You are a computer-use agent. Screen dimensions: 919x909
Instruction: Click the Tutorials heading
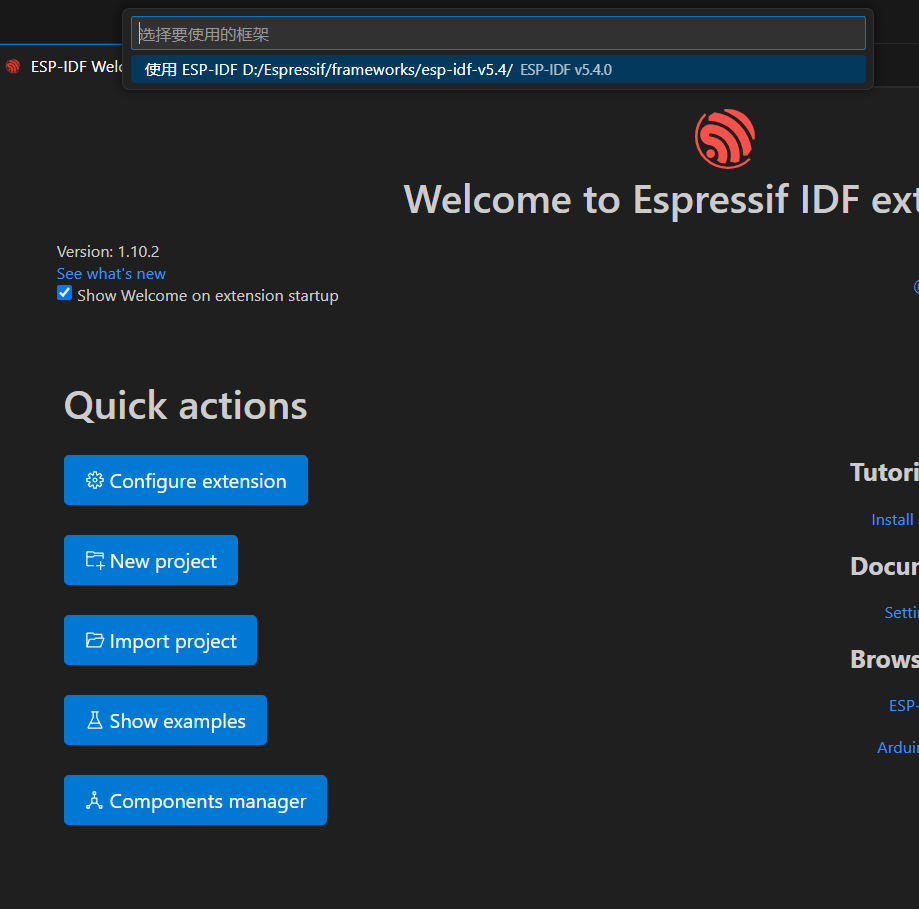pyautogui.click(x=884, y=472)
